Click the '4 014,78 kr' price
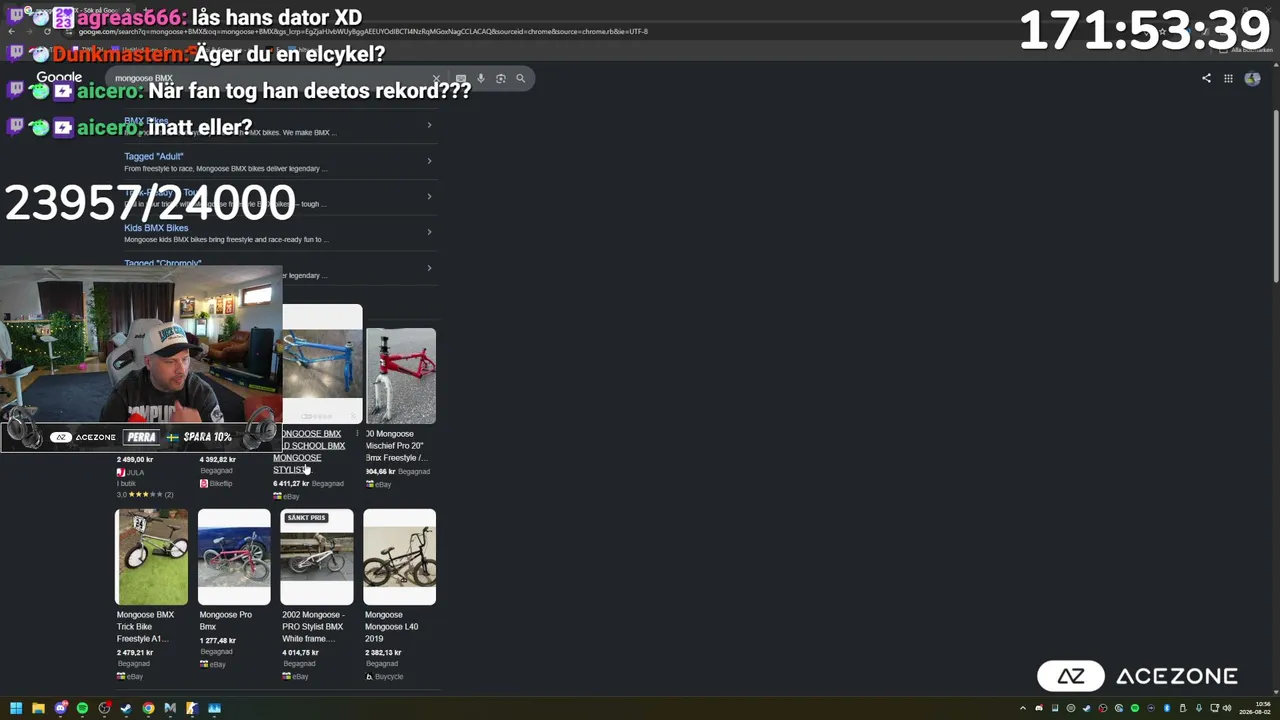1280x720 pixels. coord(300,653)
